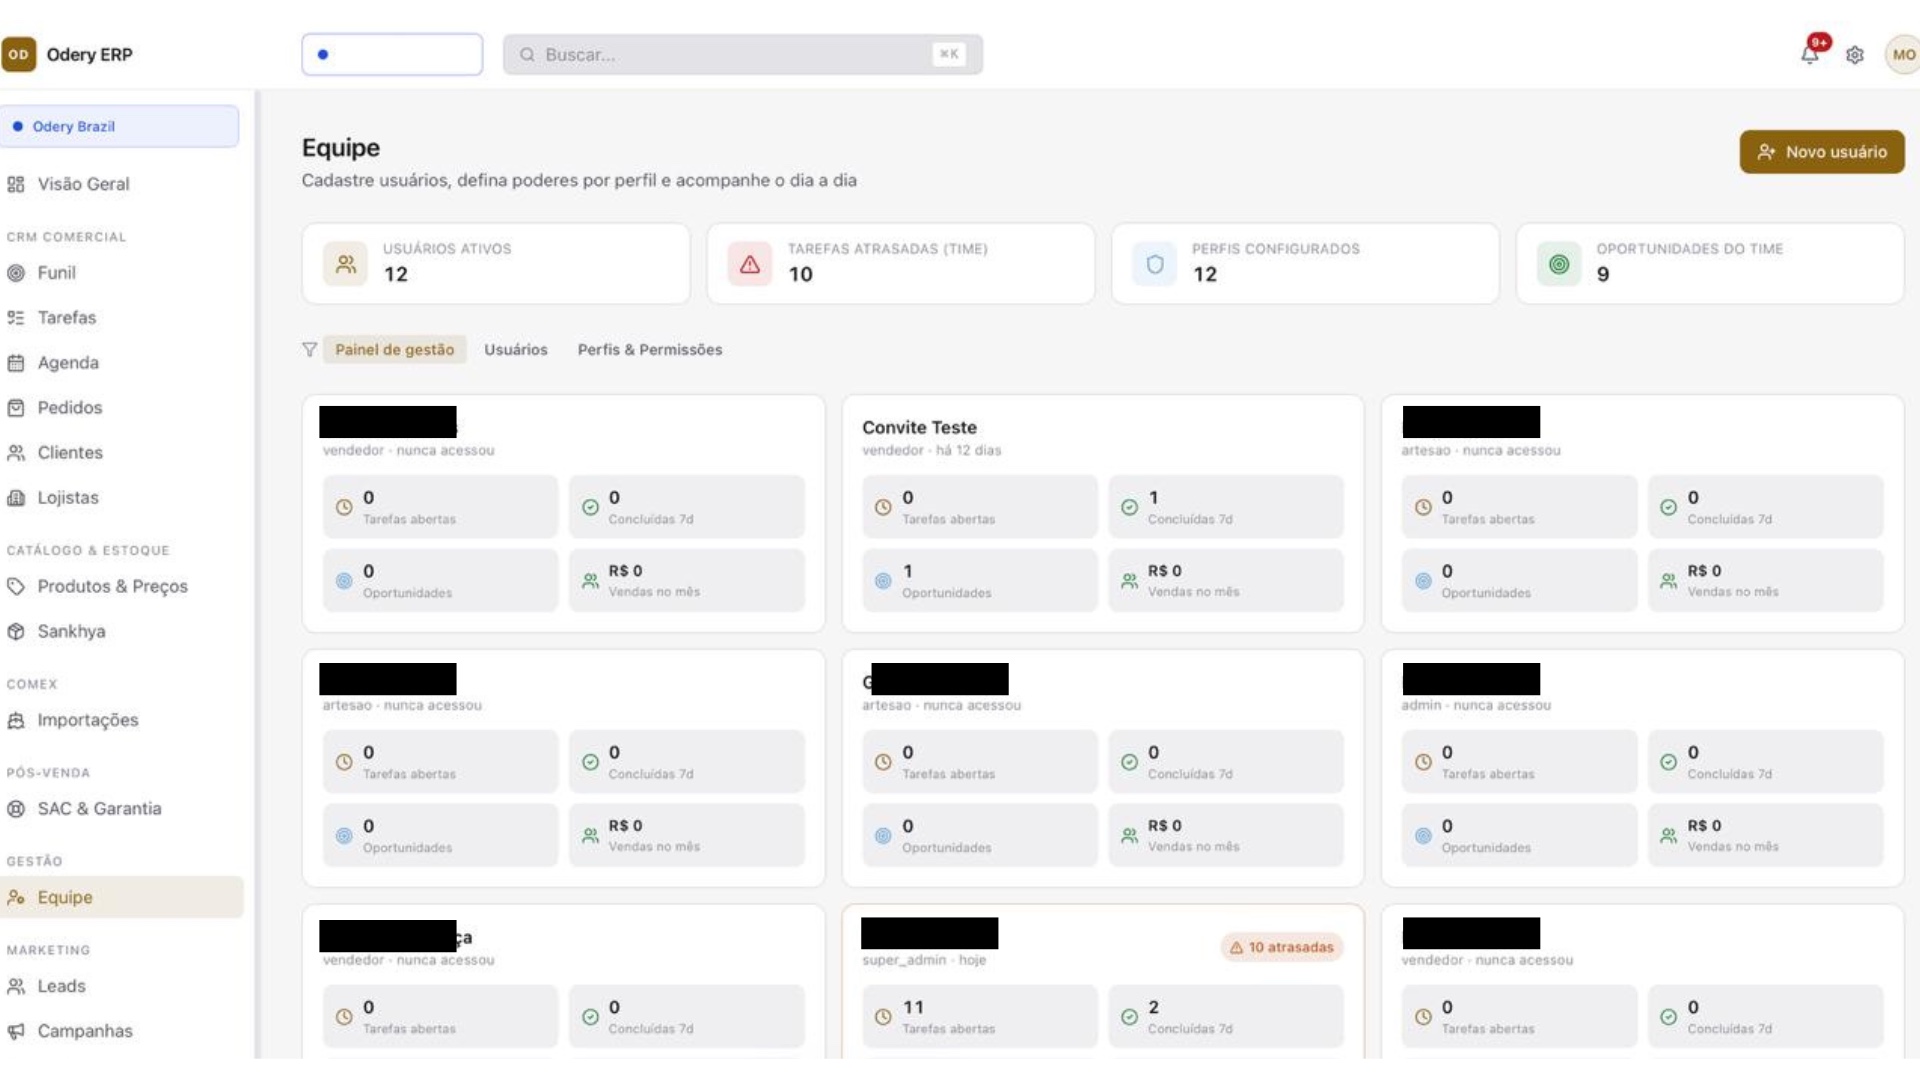Click the ⌘K shortcut badge in search
Viewport: 1920px width, 1080px height.
point(949,55)
